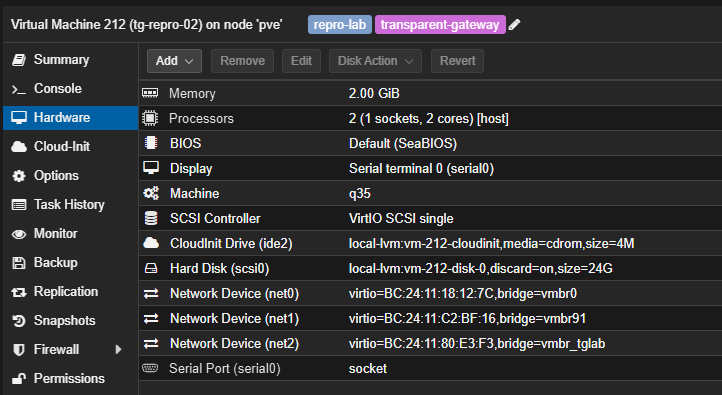Select the net0 value with bridge=vmbr0

pyautogui.click(x=463, y=293)
